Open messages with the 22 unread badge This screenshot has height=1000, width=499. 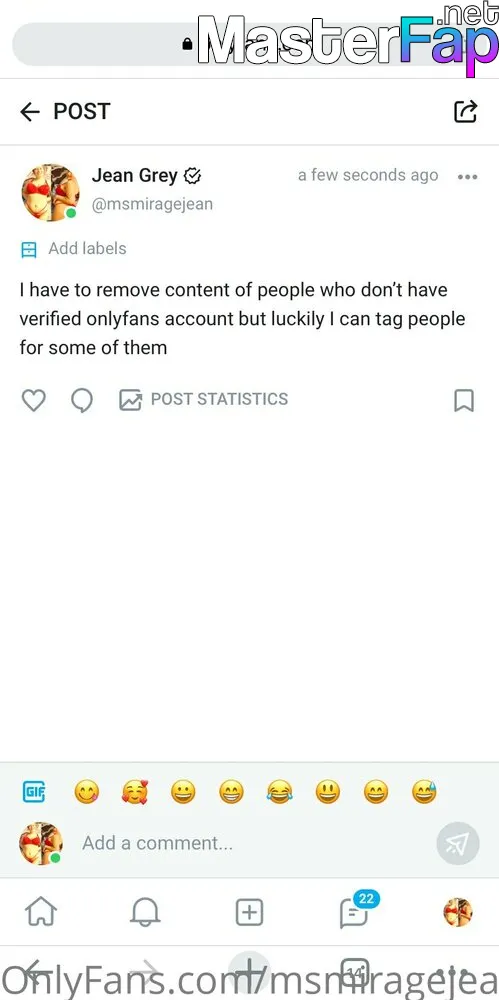(x=357, y=909)
